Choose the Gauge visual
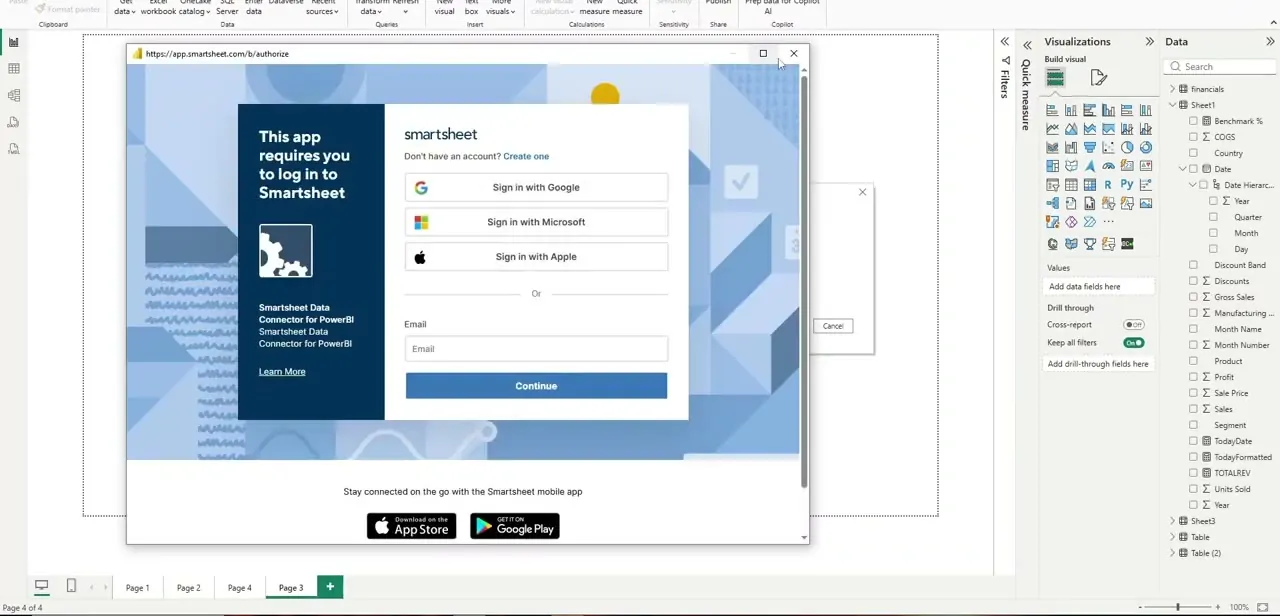The height and width of the screenshot is (616, 1280). pyautogui.click(x=1108, y=166)
